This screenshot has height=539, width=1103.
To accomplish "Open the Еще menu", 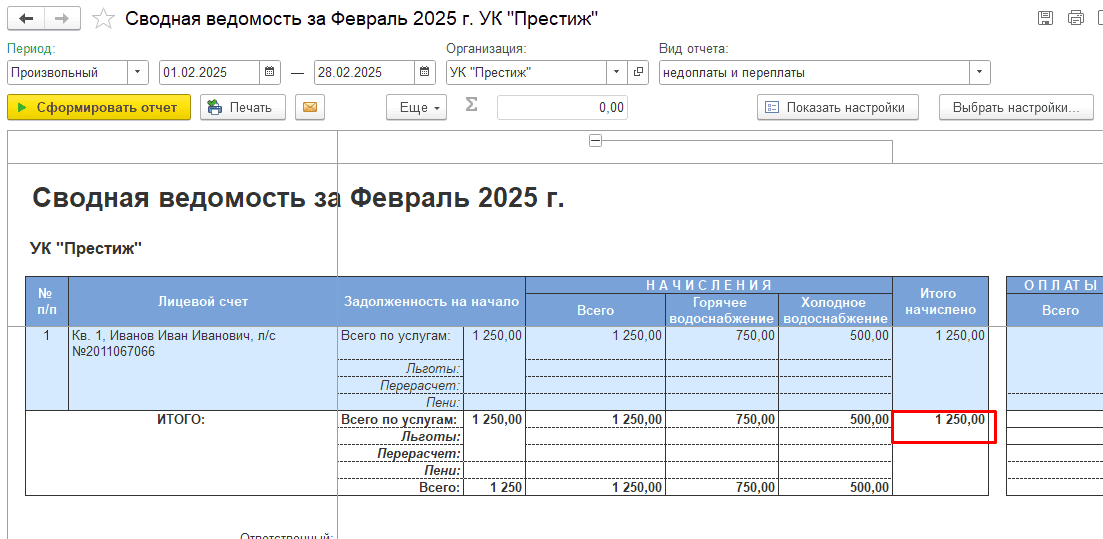I will point(416,107).
